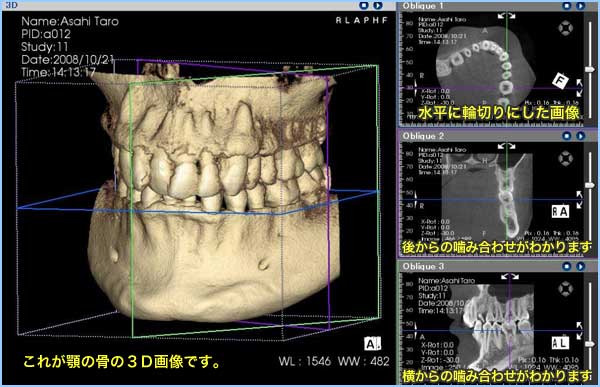Click the play button in Oblique 3 header
Viewport: 600px width, 387px height.
(x=580, y=266)
